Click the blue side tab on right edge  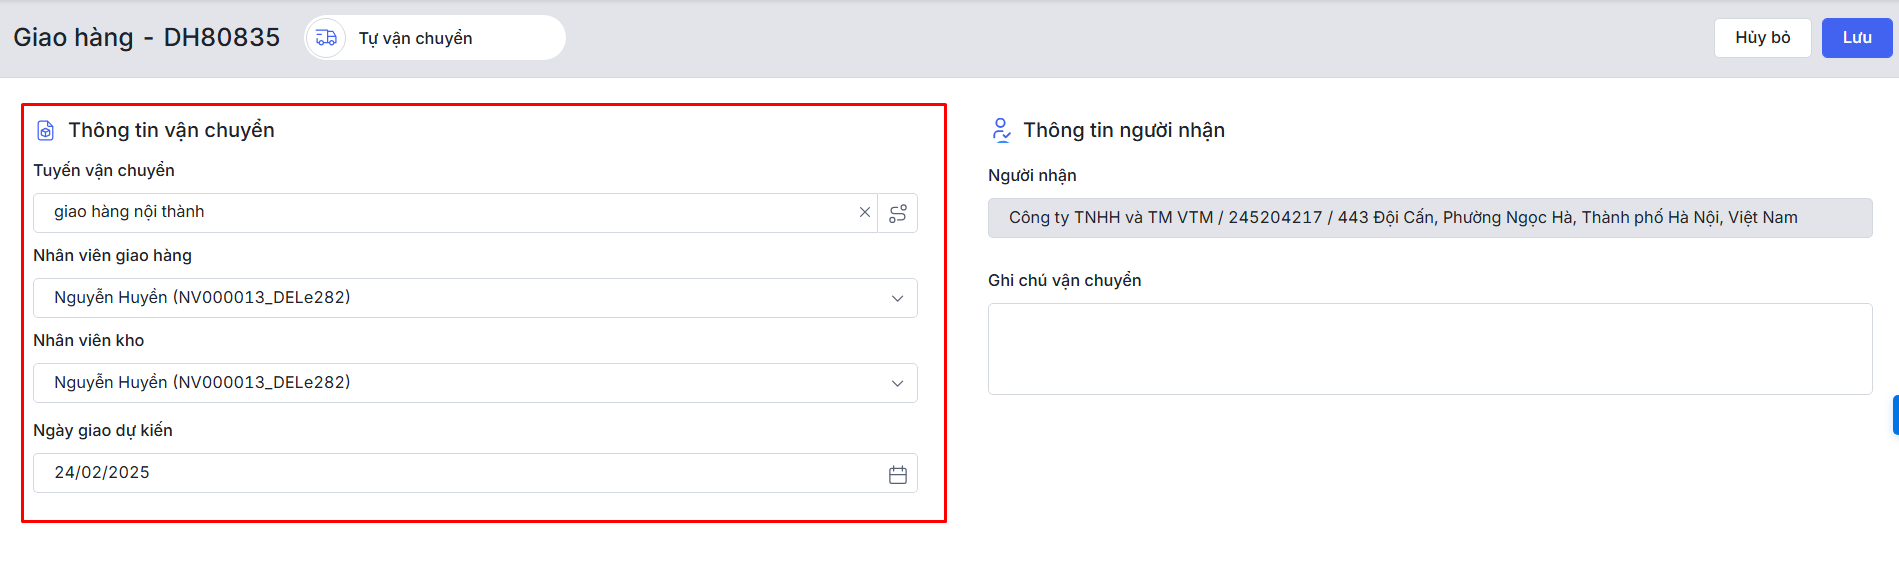[1895, 415]
